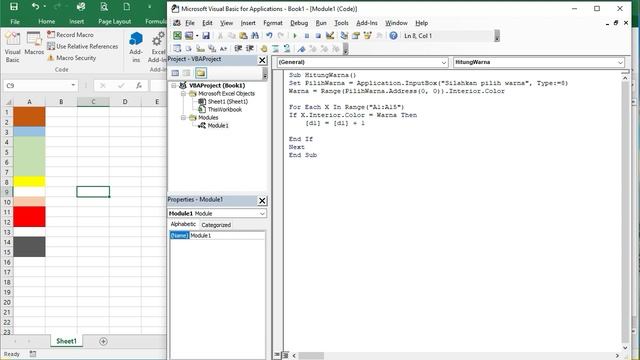Add a new sheet with the plus button
The height and width of the screenshot is (360, 640).
click(103, 341)
